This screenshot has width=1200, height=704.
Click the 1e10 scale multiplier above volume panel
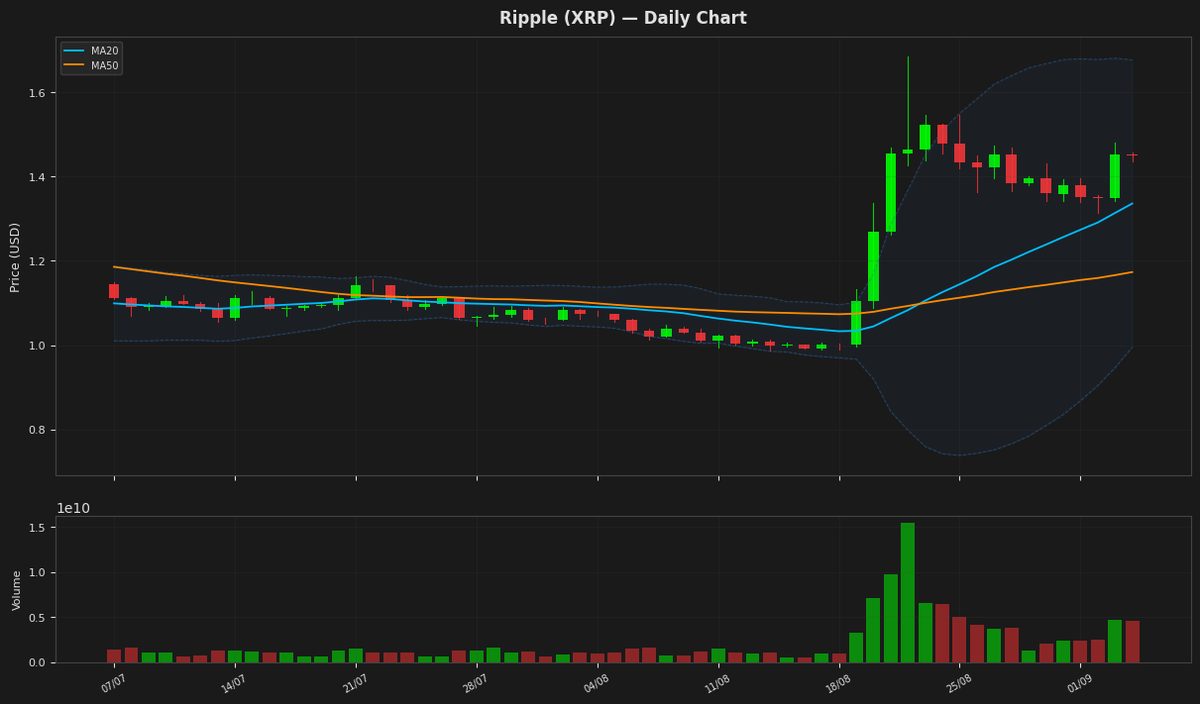[73, 508]
